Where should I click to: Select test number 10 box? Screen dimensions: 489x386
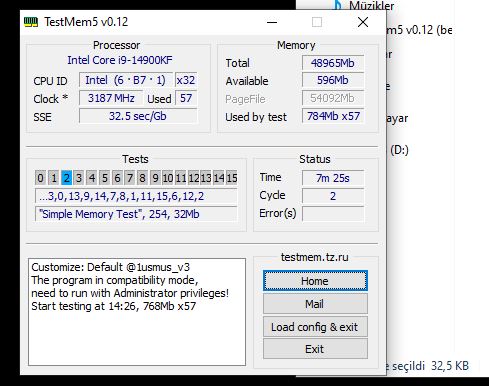point(168,178)
